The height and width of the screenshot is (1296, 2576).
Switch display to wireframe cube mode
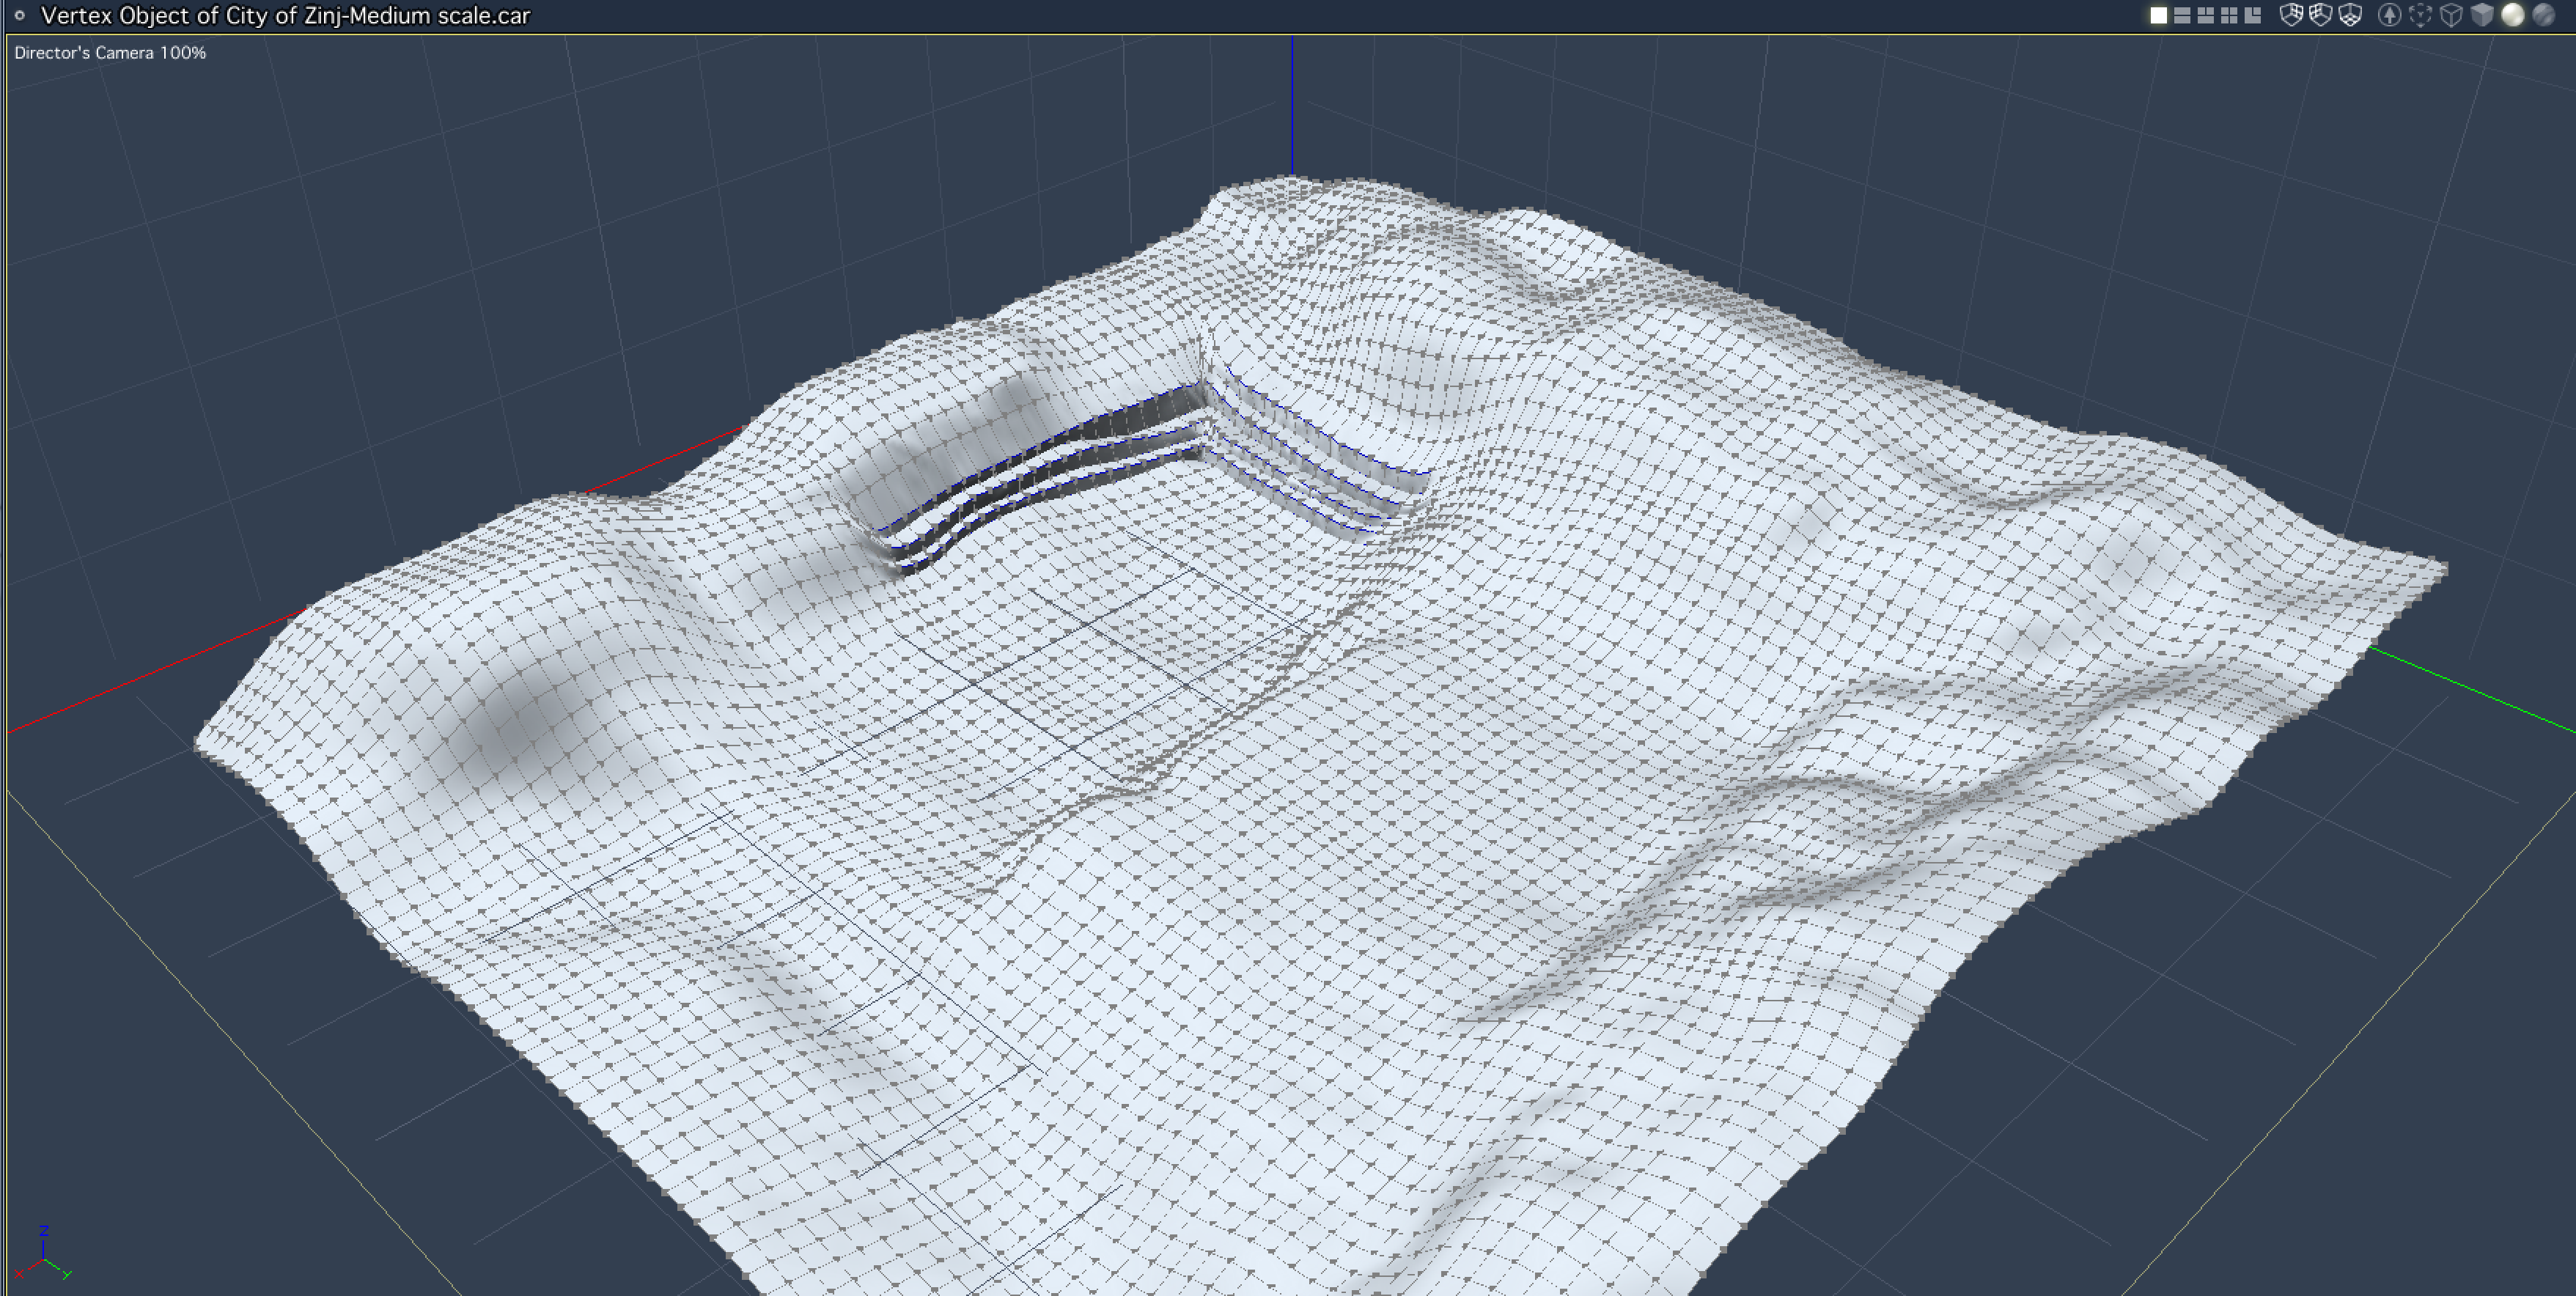tap(2451, 15)
